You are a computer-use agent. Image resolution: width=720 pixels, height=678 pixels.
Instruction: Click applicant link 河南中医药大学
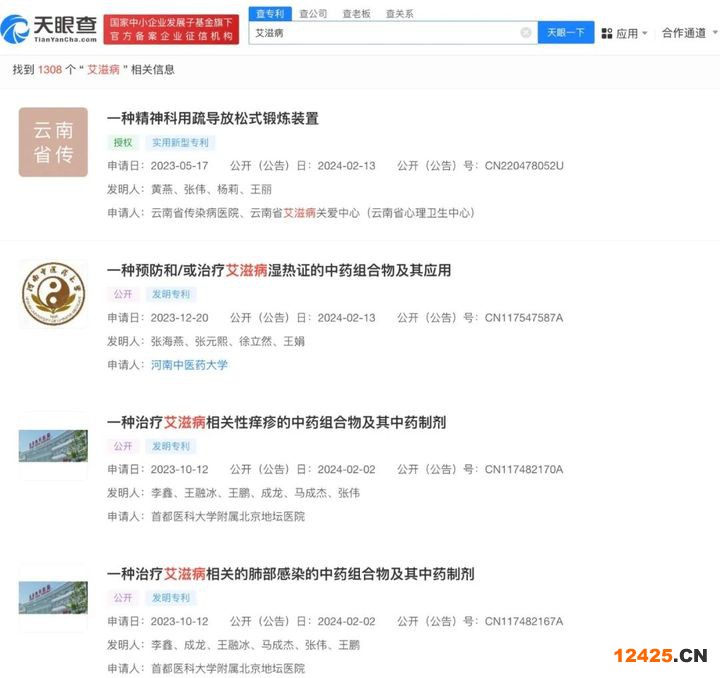click(x=189, y=365)
